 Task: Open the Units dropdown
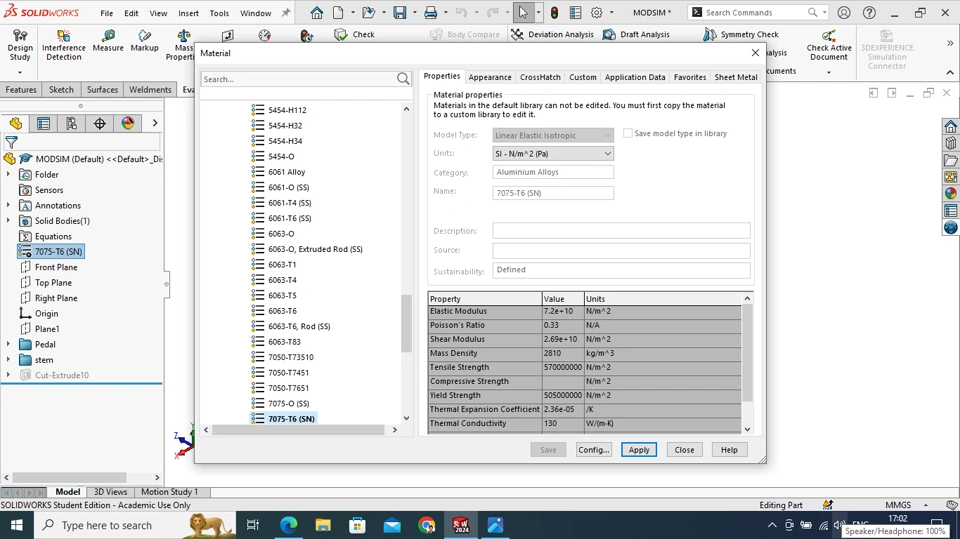point(553,154)
